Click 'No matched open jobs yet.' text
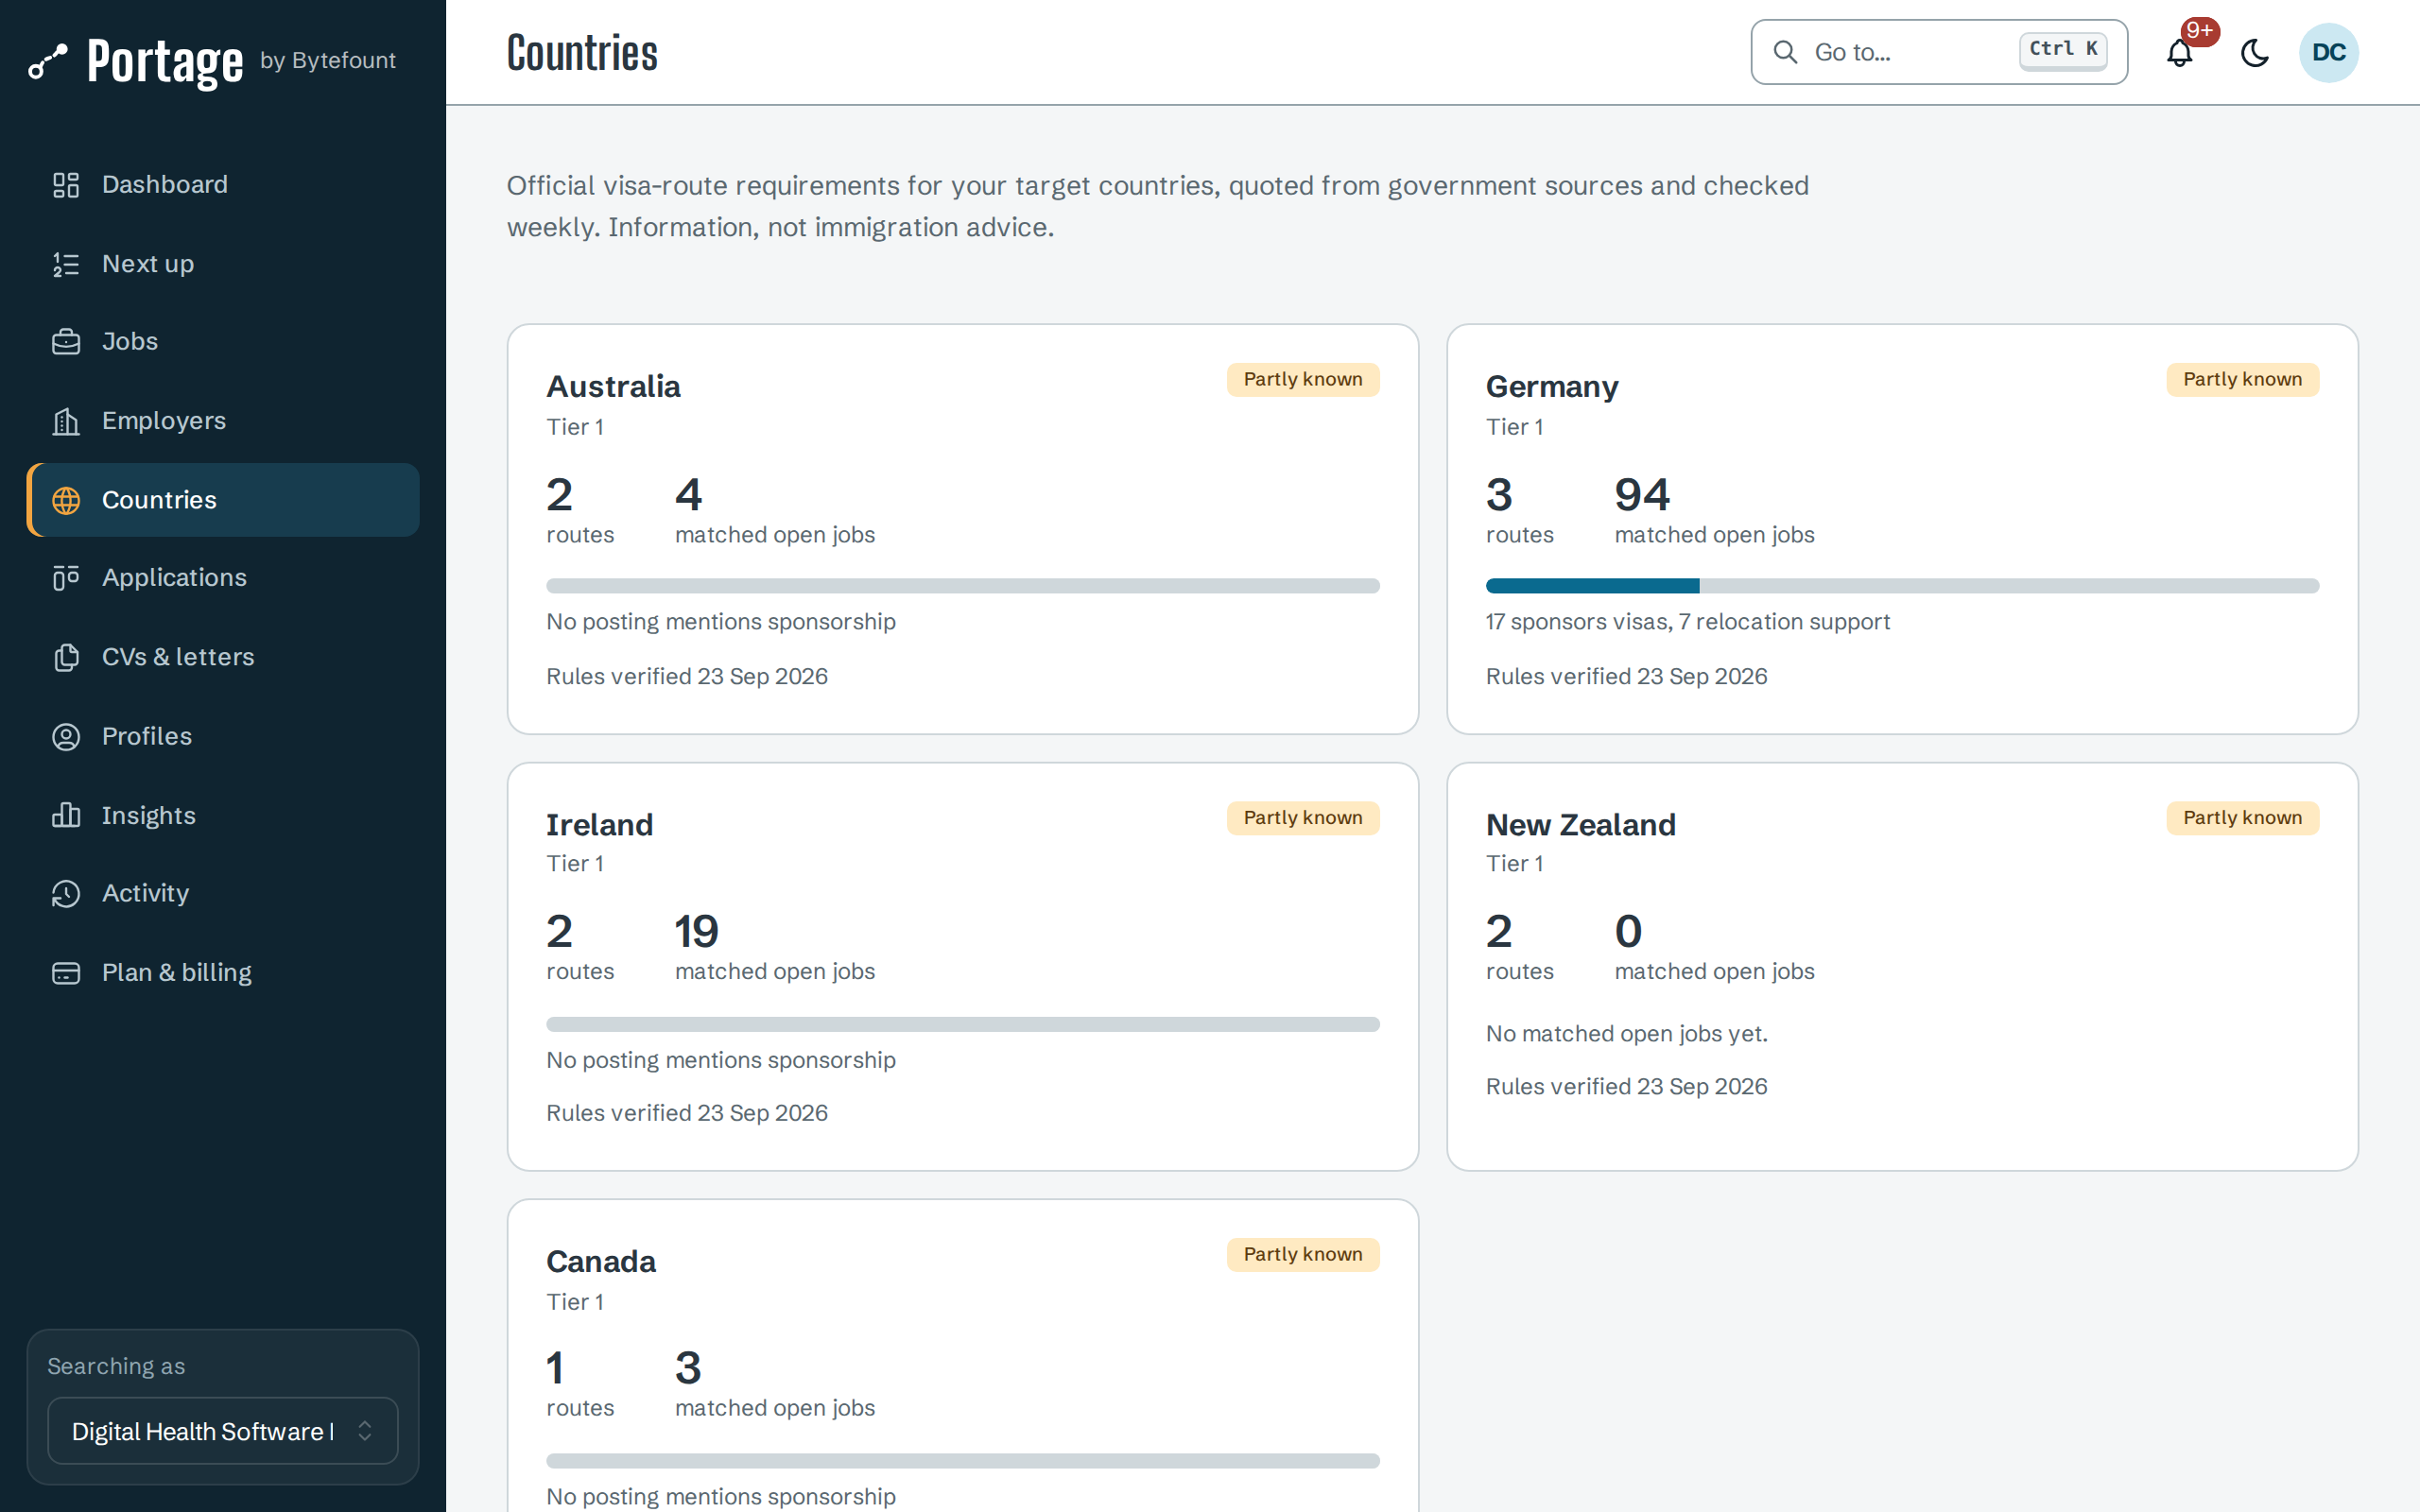 pyautogui.click(x=1627, y=1034)
